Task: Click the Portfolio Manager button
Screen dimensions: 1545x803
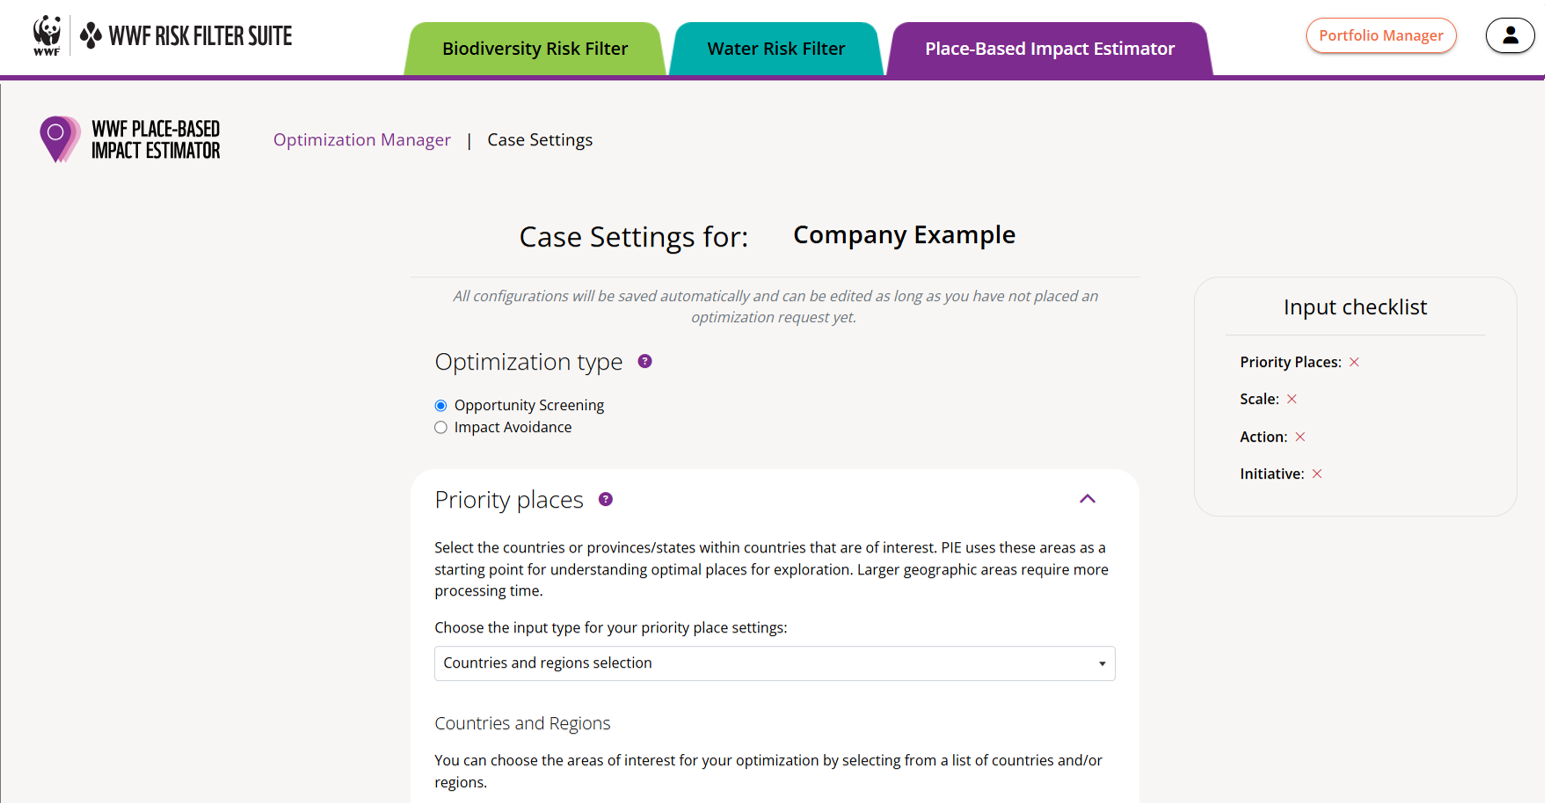Action: click(x=1381, y=35)
